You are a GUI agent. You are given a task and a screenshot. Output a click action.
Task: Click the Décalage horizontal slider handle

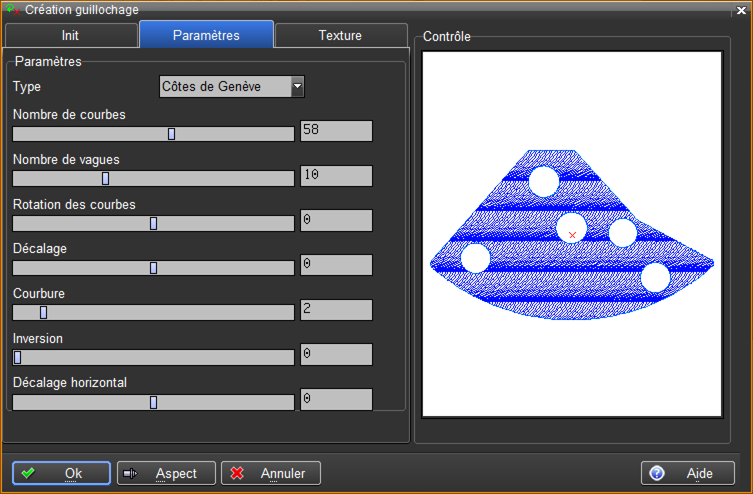click(x=154, y=402)
